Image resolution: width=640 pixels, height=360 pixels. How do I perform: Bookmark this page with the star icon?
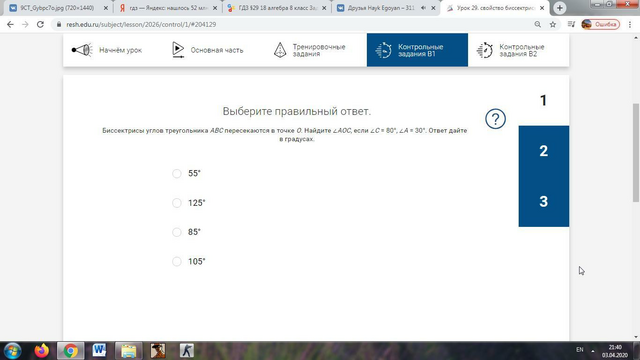click(x=553, y=24)
